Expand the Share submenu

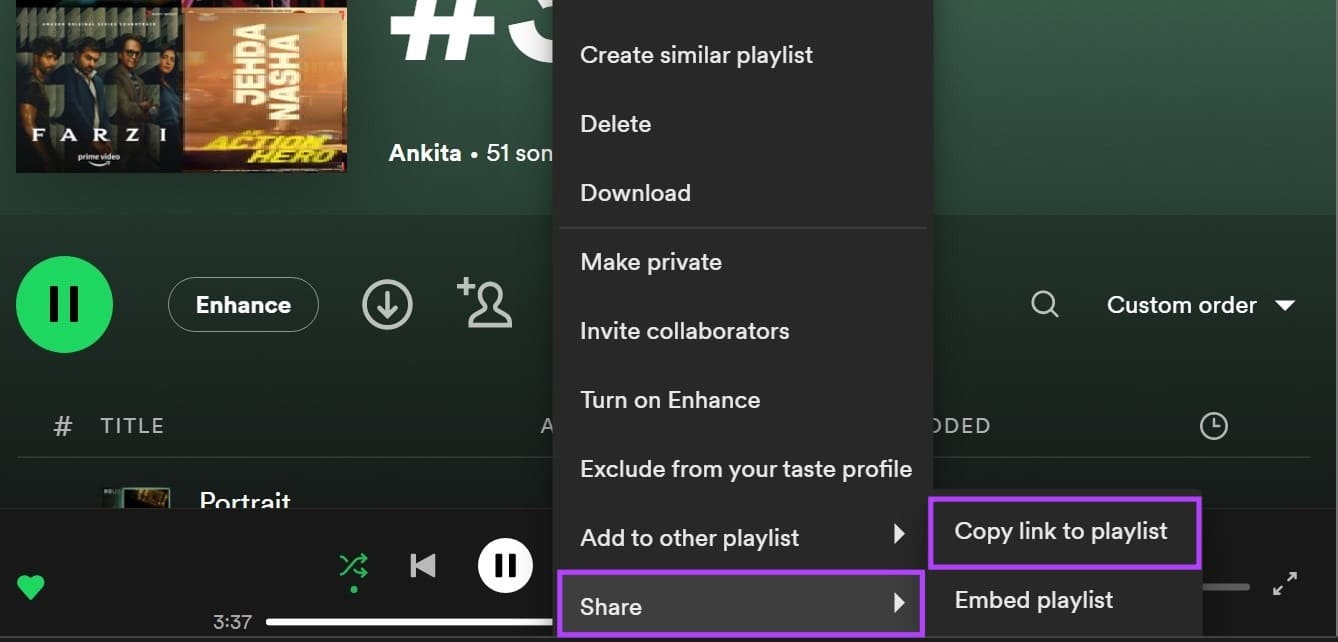742,606
